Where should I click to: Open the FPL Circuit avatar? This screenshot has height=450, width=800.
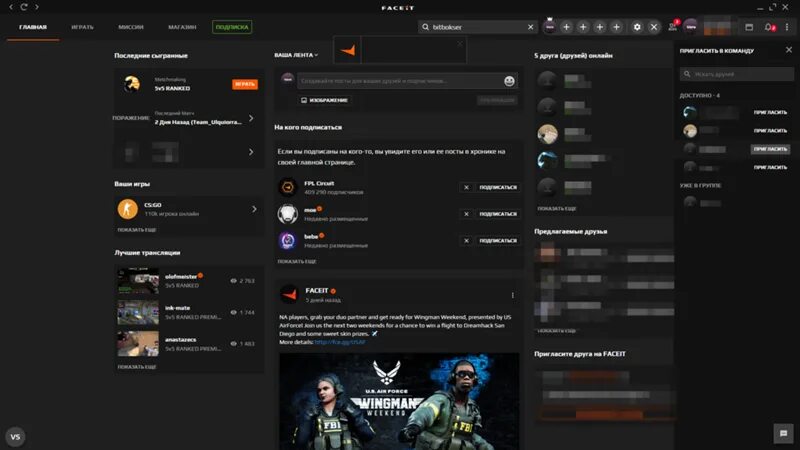coord(288,187)
